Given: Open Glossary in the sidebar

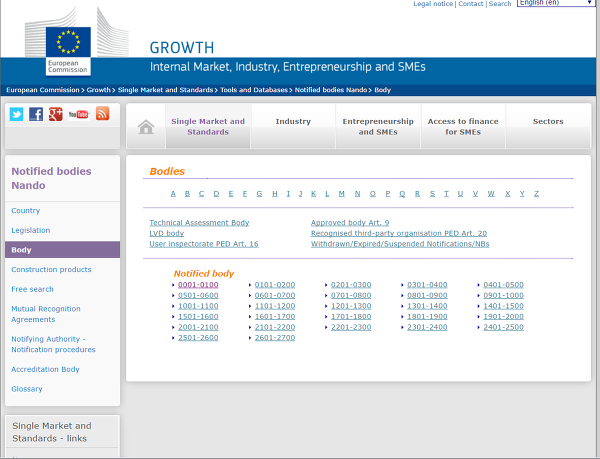Looking at the screenshot, I should (x=27, y=389).
